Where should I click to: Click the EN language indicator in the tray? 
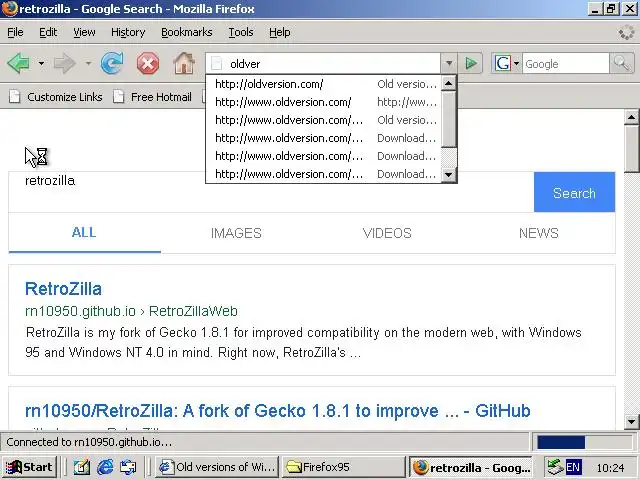point(573,467)
